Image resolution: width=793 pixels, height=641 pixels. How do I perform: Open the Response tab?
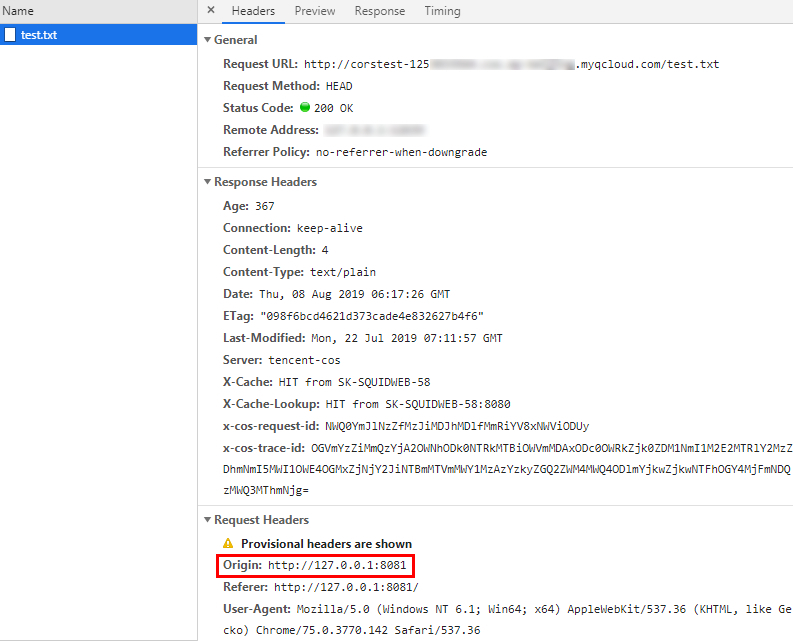coord(379,11)
